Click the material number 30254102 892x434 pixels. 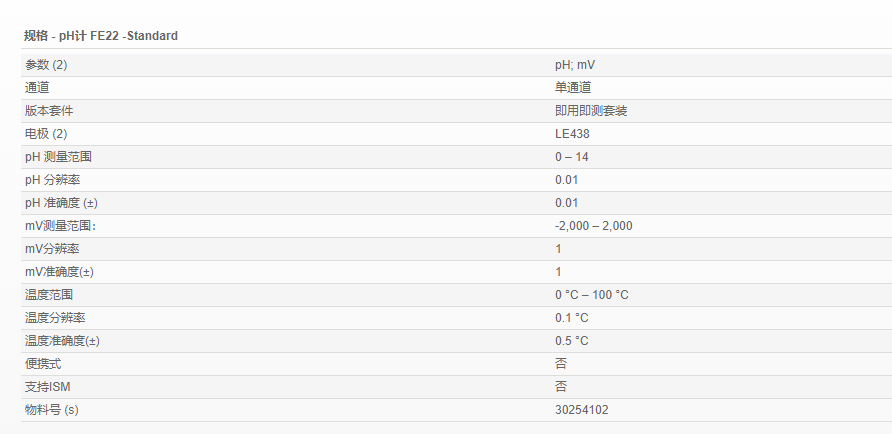(x=582, y=410)
